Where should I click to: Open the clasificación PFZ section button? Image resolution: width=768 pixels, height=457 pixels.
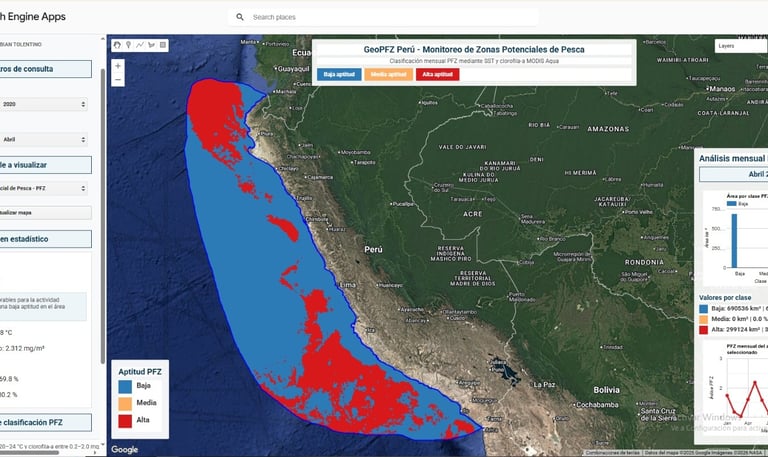46,422
